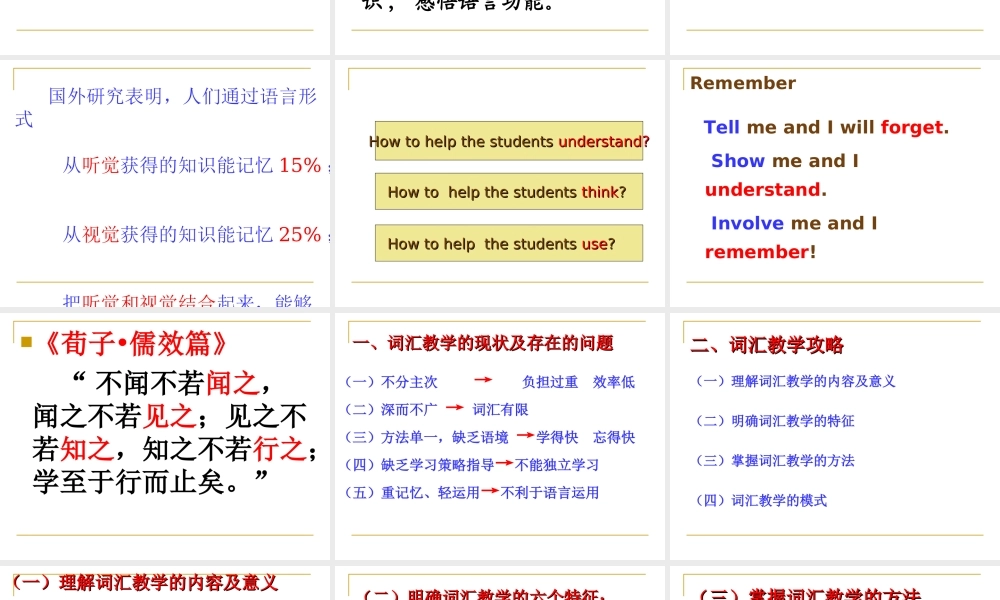This screenshot has height=600, width=1000.
Task: Click the red words 行之 in the quotation
Action: coord(279,449)
